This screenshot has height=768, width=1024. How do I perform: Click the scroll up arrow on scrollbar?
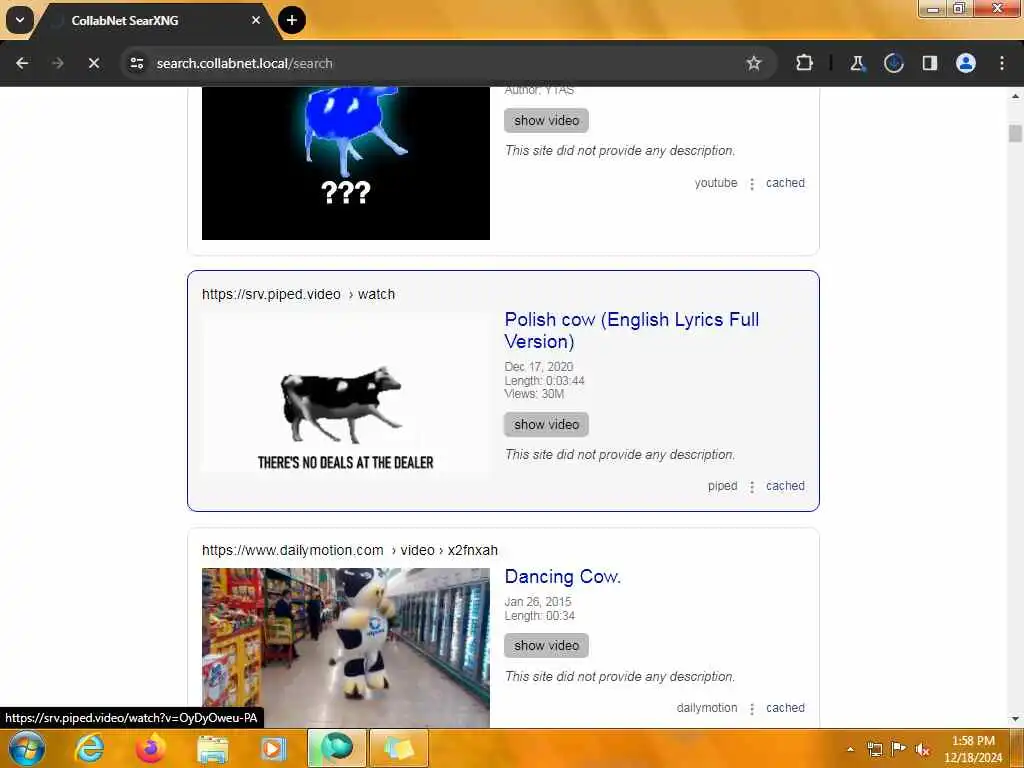click(x=1016, y=96)
